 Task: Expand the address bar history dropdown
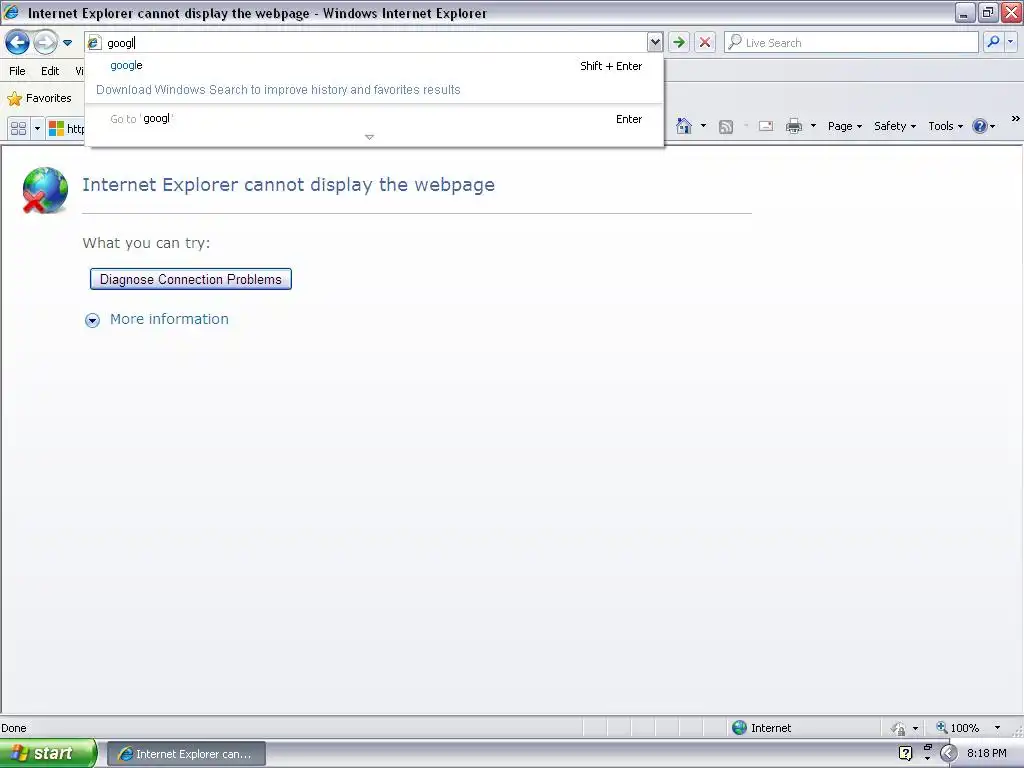tap(654, 42)
